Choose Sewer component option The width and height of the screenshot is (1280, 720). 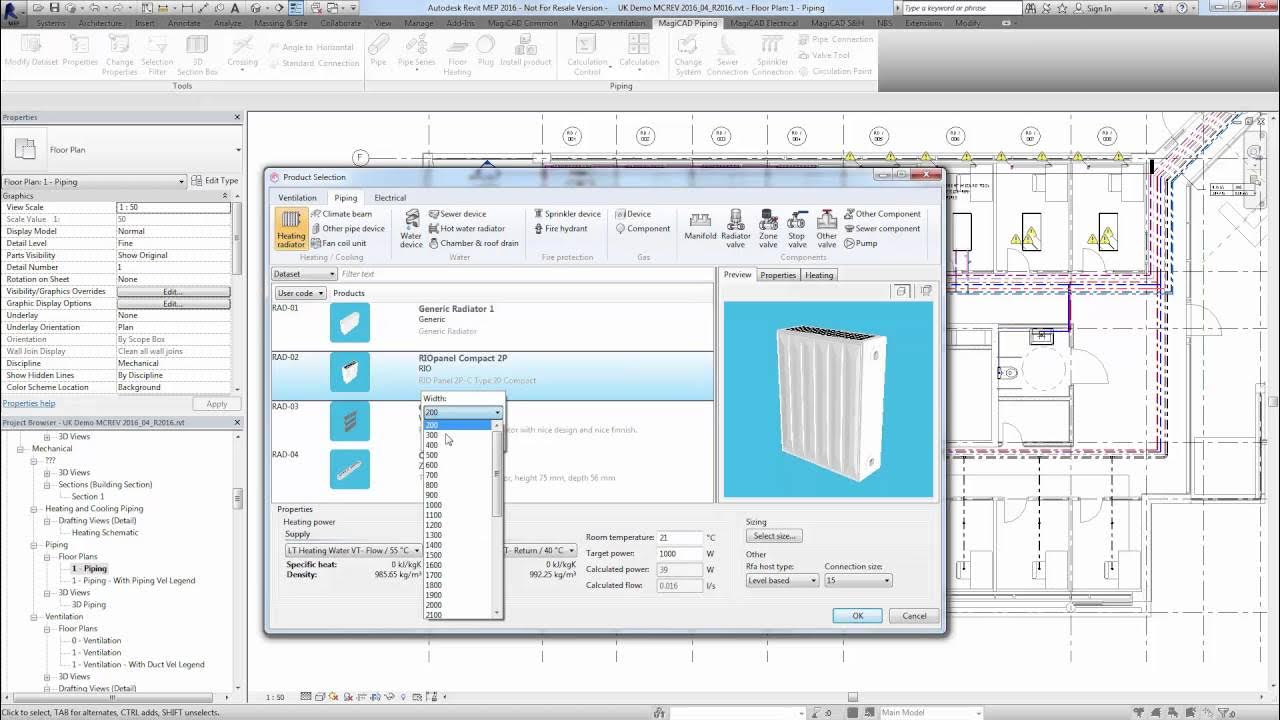tap(881, 229)
